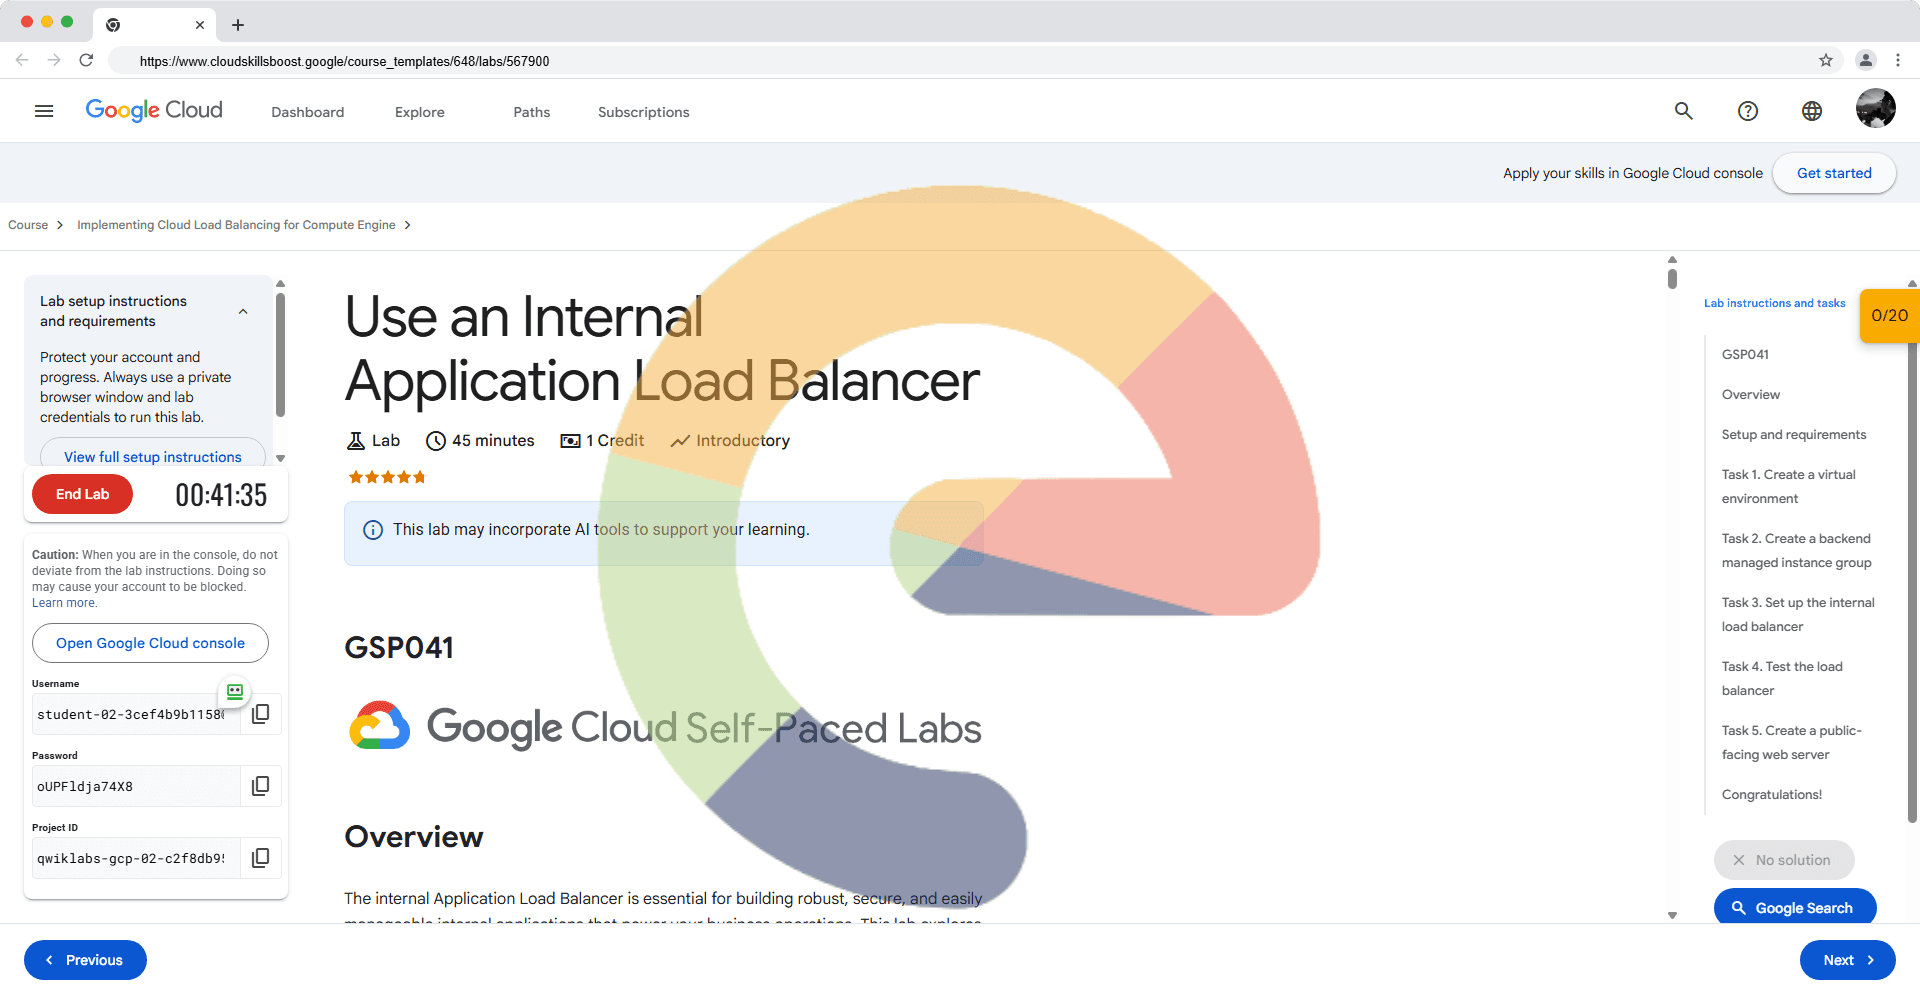Open the hamburger navigation menu
Viewport: 1920px width, 996px height.
[44, 111]
